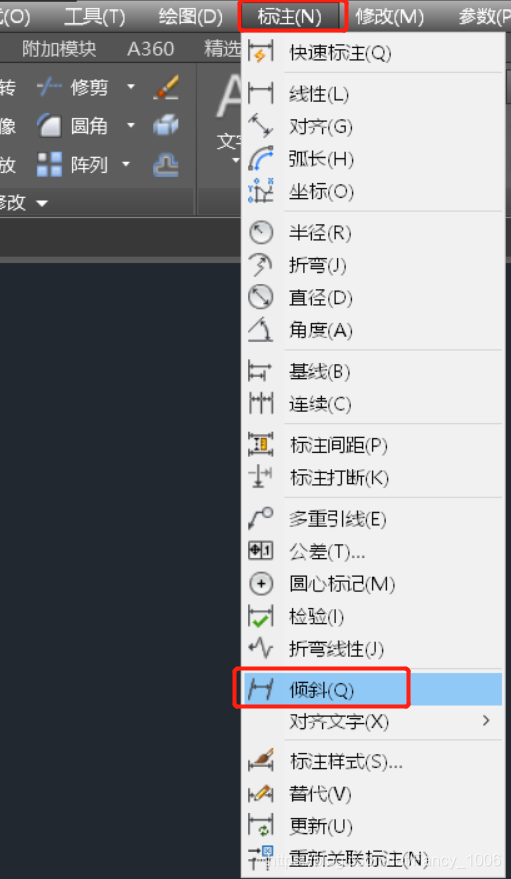Select the Inspection (检验) checkmark icon
The image size is (511, 879).
click(261, 617)
